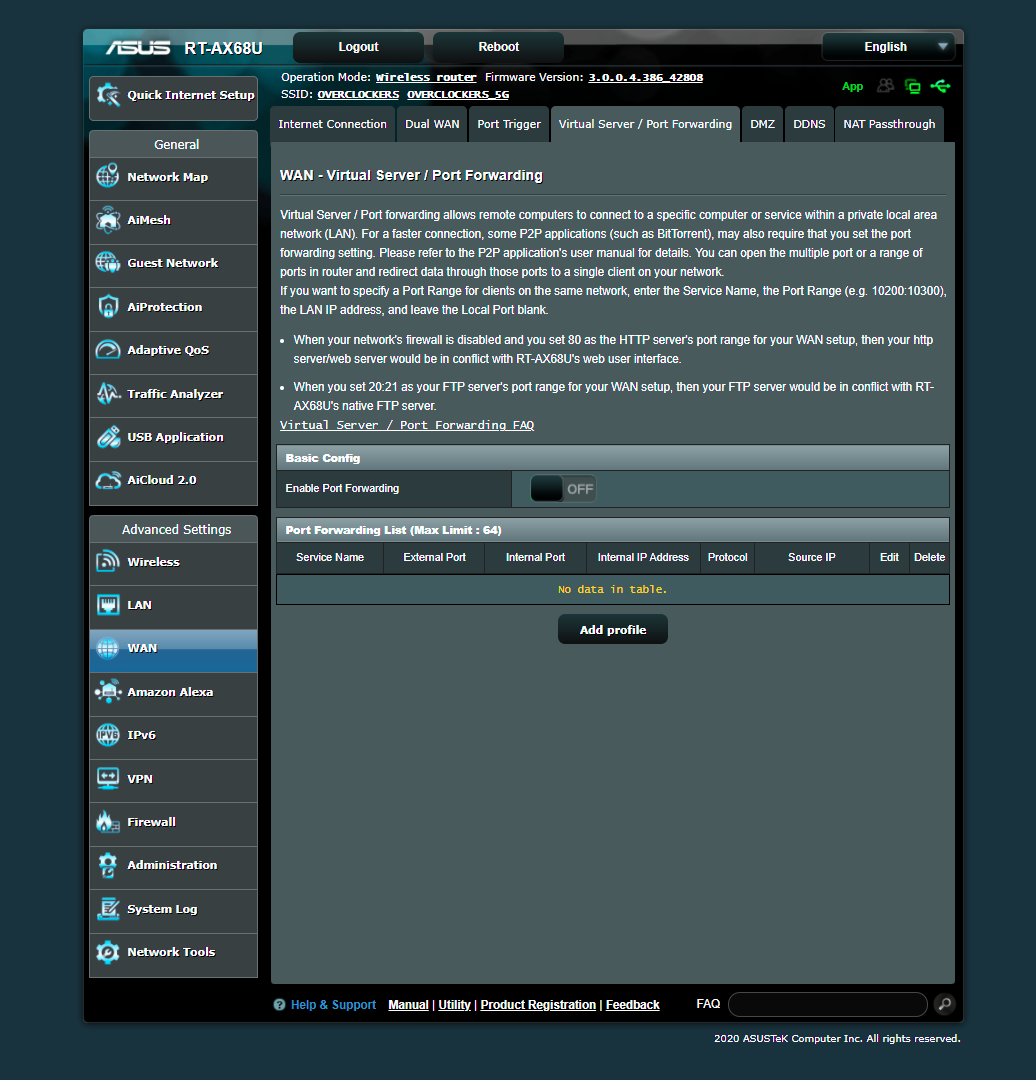Toggle Enable Port Forwarding switch on
1036x1080 pixels.
[x=563, y=488]
